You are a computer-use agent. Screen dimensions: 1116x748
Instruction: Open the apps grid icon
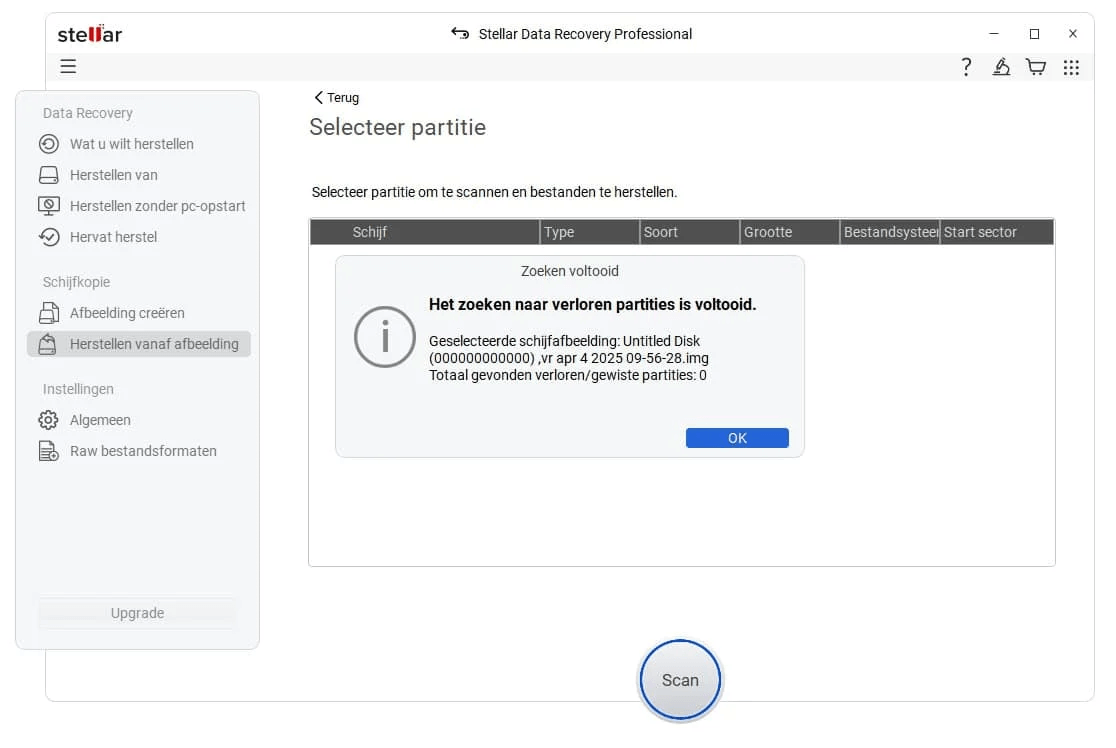pos(1071,67)
